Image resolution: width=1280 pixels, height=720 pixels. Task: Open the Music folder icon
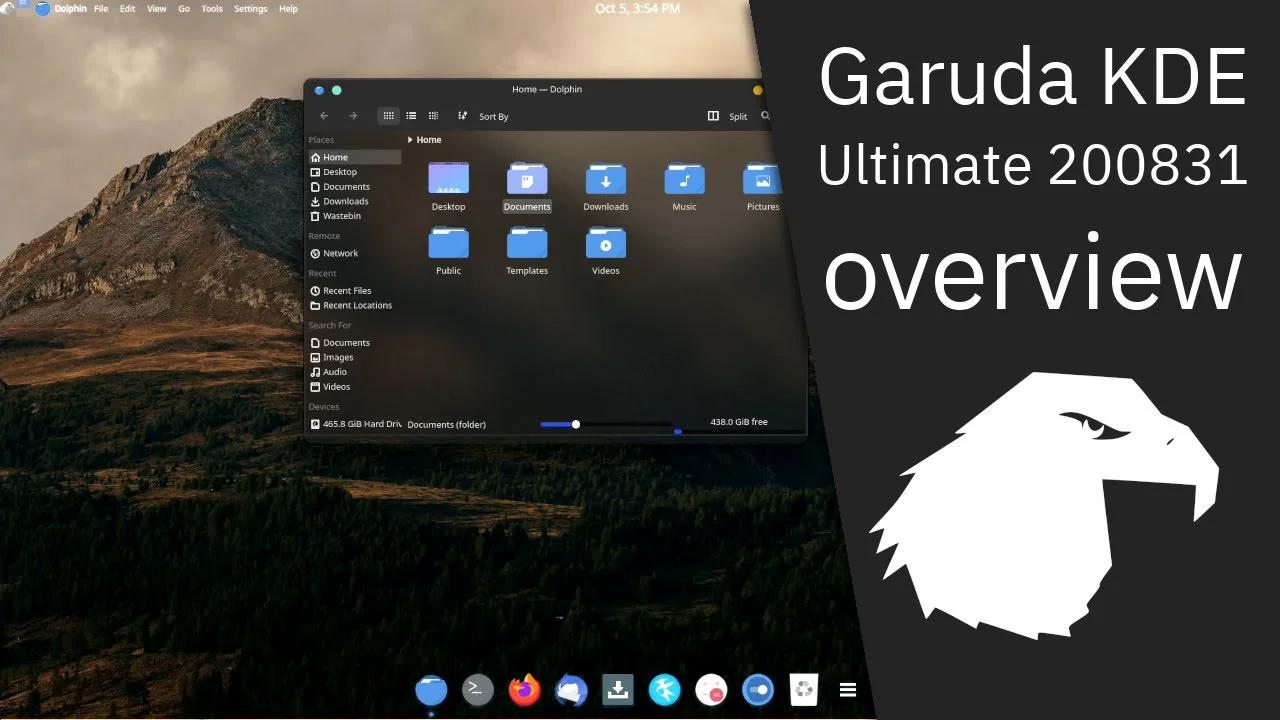point(684,186)
